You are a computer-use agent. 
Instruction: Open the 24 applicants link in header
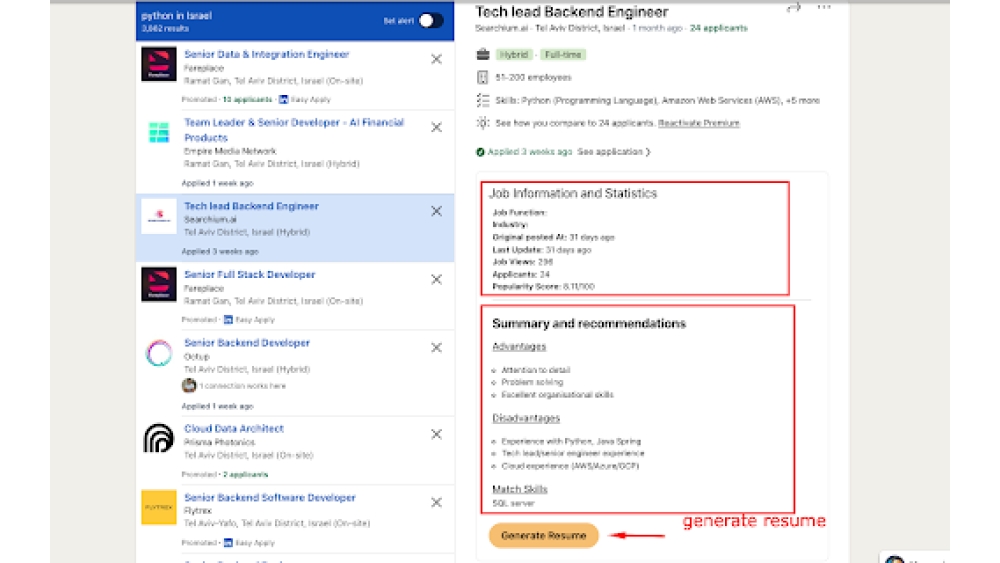718,29
